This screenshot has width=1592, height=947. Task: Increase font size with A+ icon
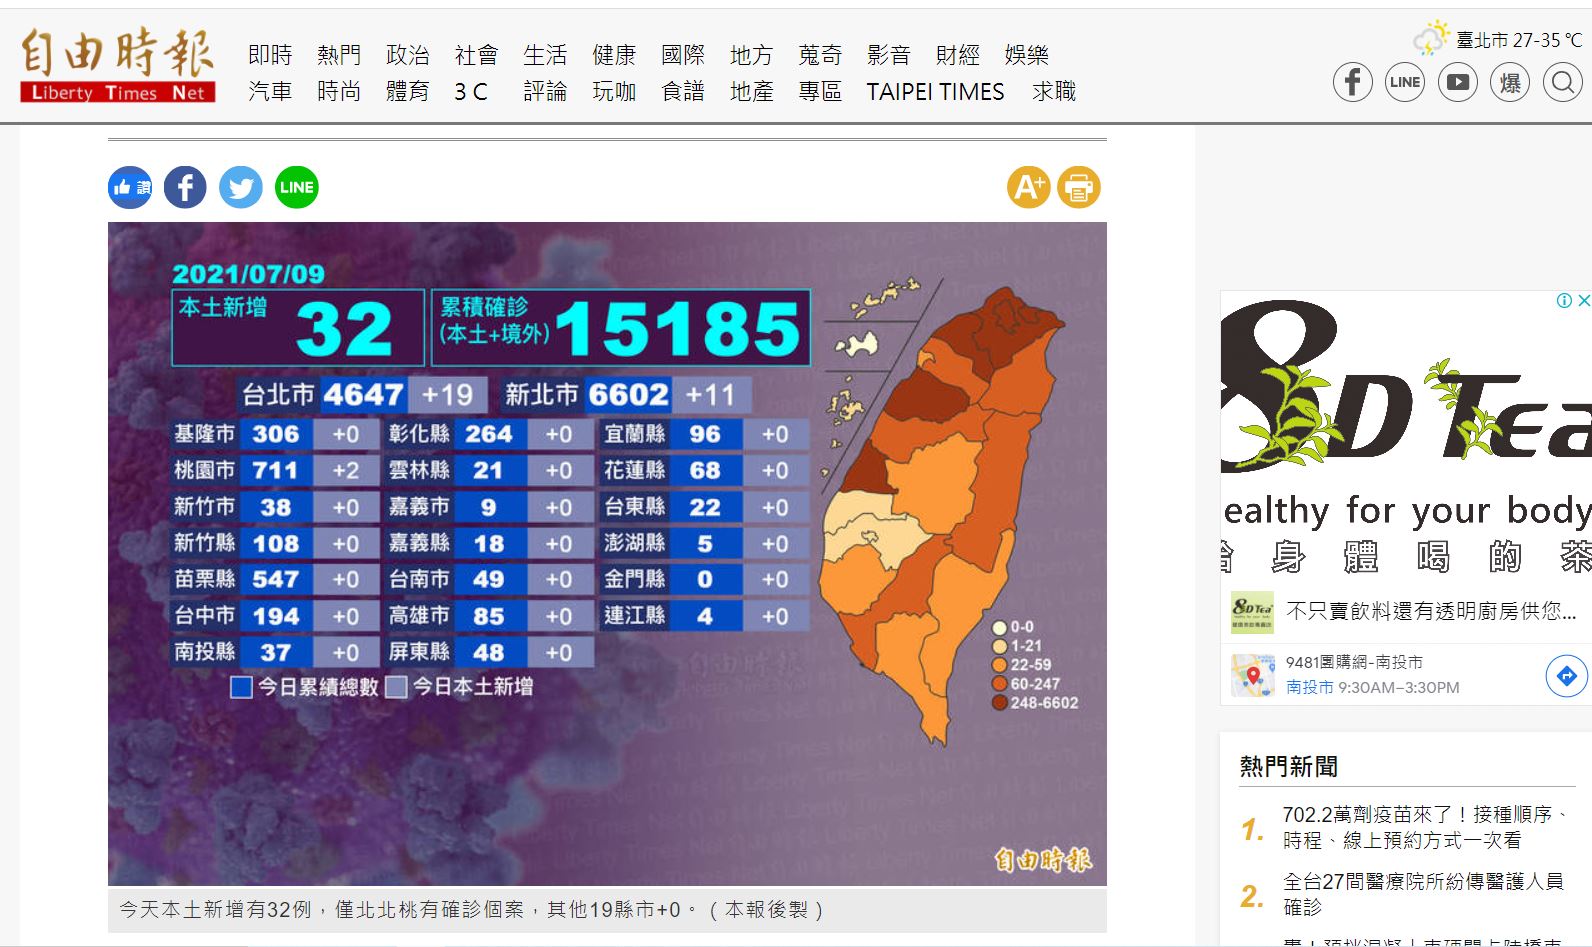click(1028, 187)
